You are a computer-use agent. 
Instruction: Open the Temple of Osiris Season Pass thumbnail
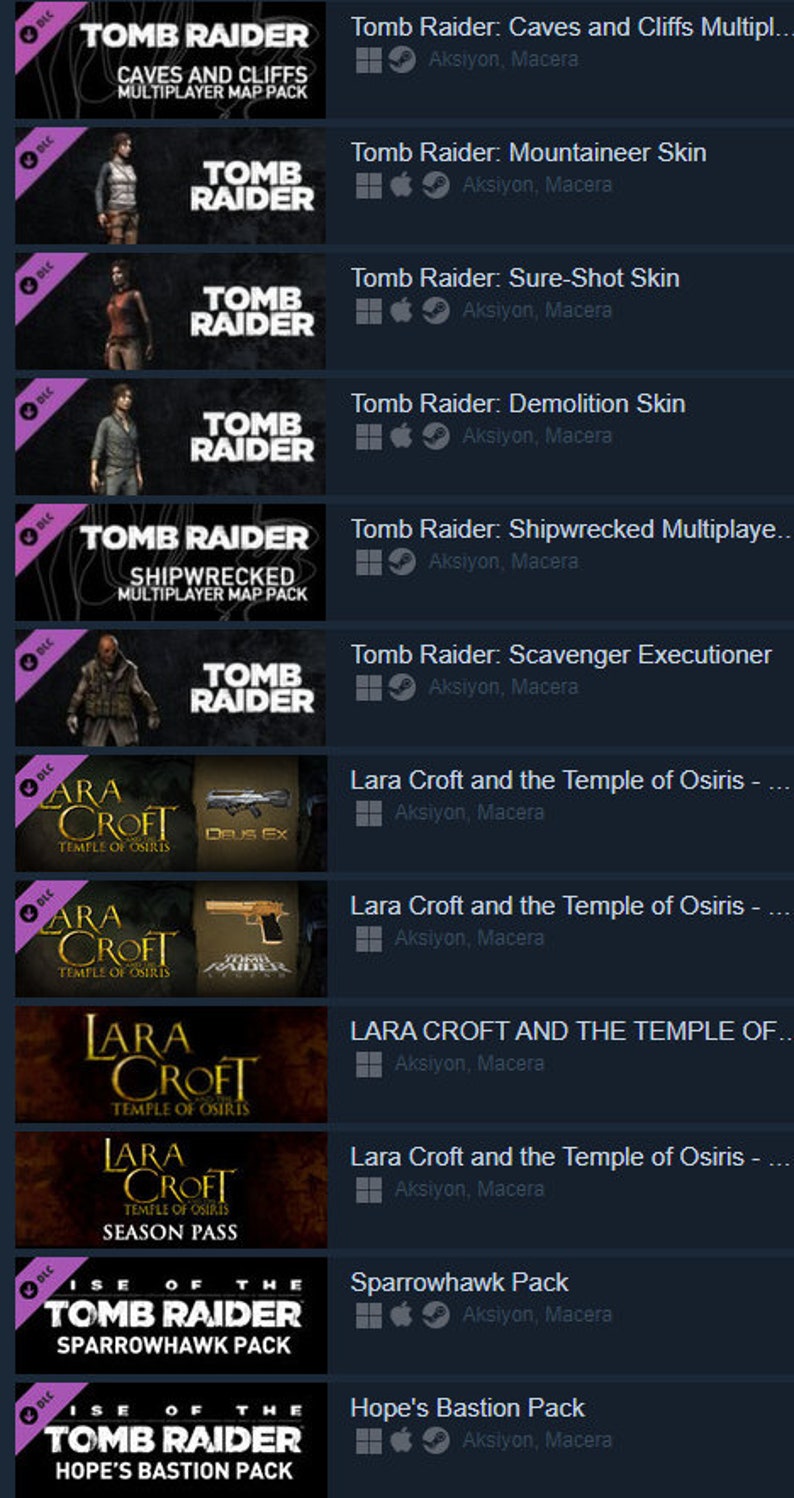[170, 1189]
